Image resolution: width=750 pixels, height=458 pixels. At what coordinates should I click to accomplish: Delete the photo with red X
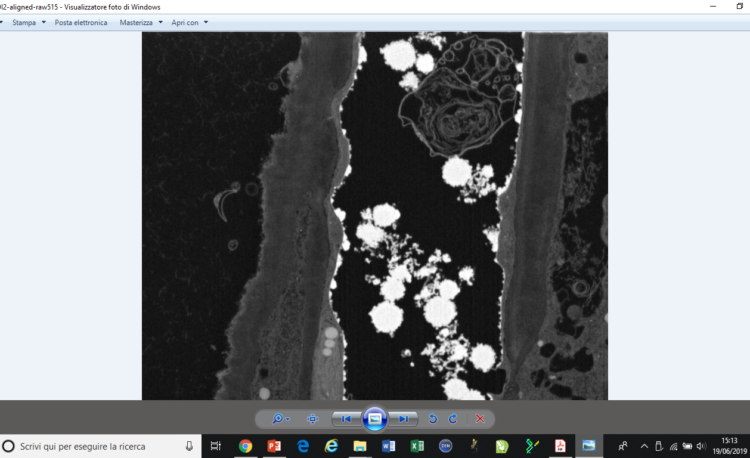(x=480, y=419)
